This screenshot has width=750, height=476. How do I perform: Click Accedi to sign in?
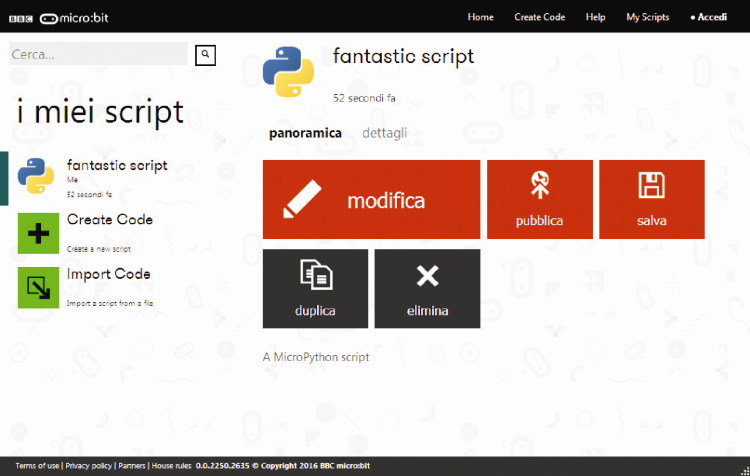pos(709,17)
